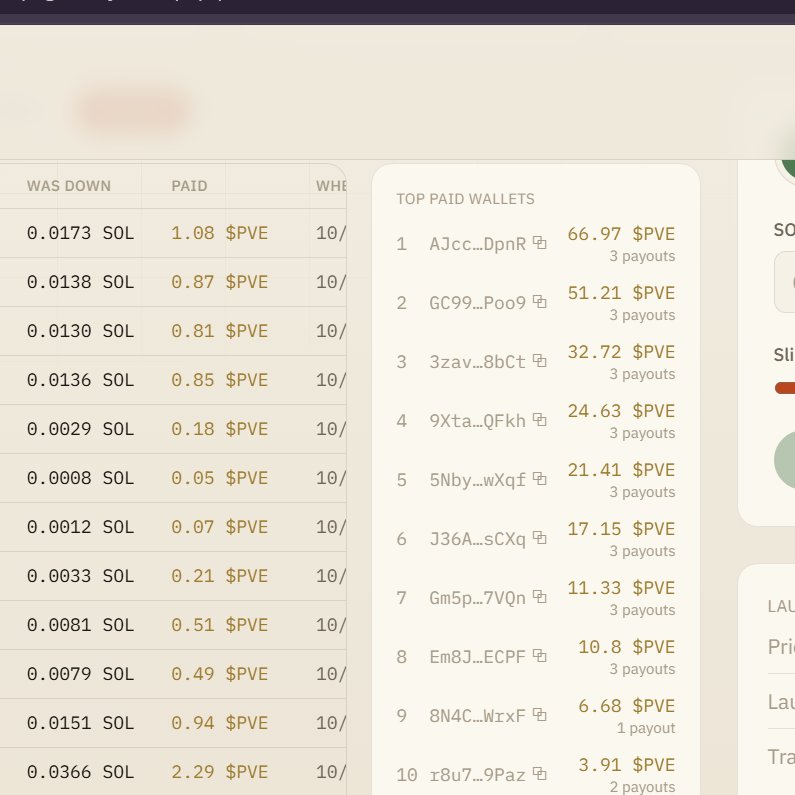Image resolution: width=795 pixels, height=795 pixels.
Task: Copy wallet address 9Xta…QFkh
Action: coord(539,420)
